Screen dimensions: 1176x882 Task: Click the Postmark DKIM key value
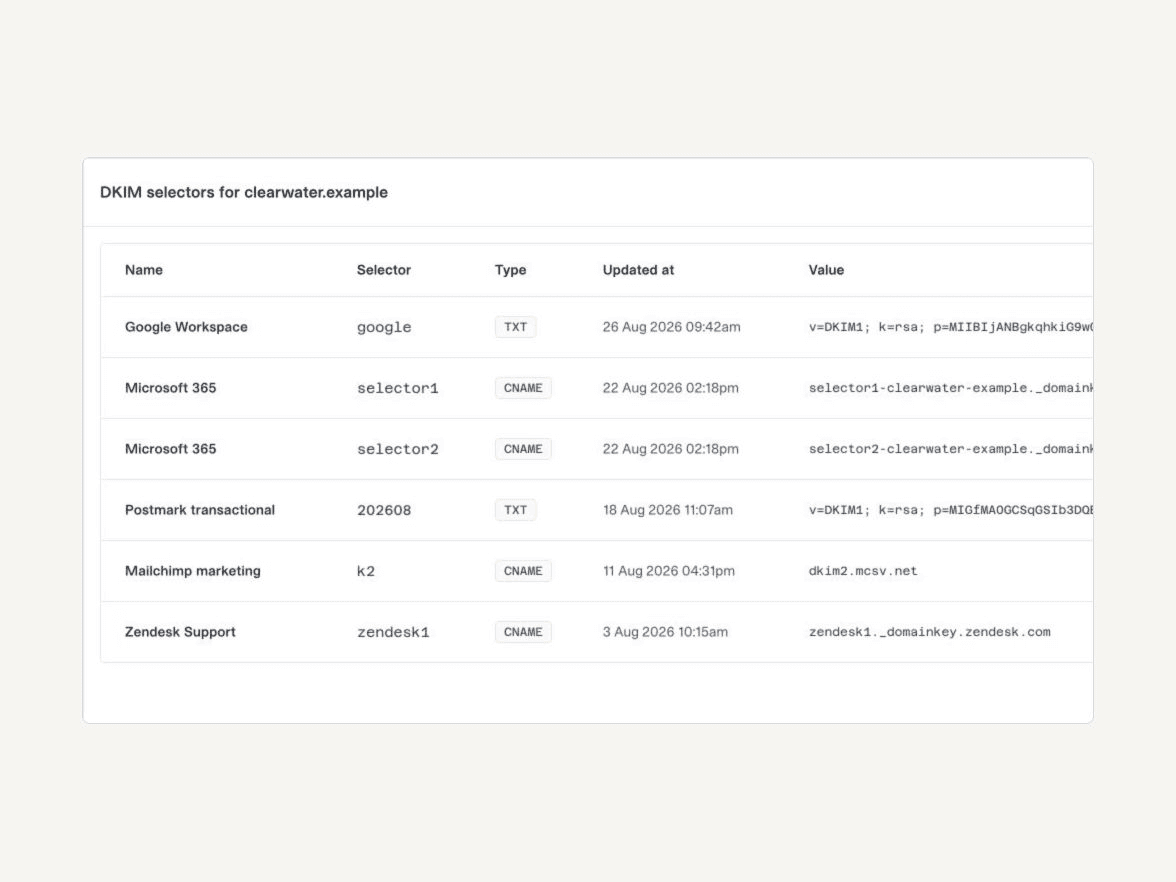tap(950, 510)
